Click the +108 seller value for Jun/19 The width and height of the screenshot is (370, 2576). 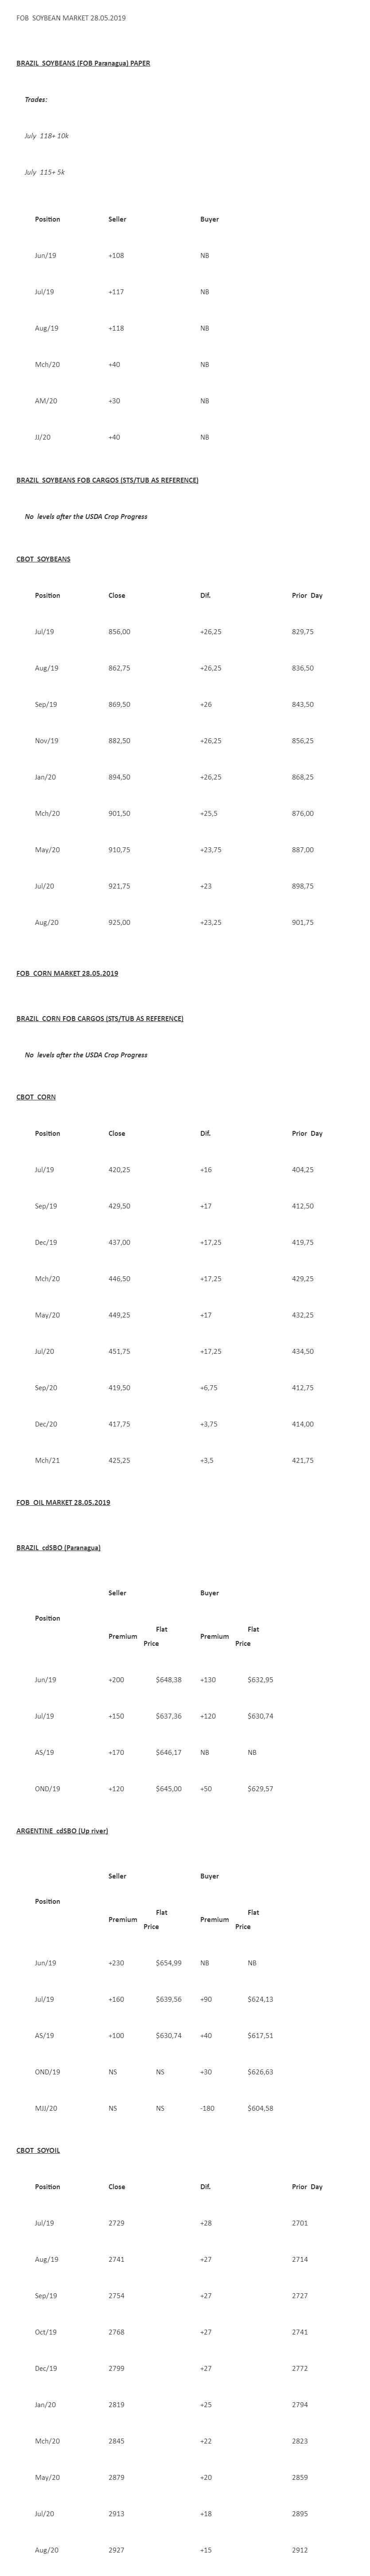[116, 256]
